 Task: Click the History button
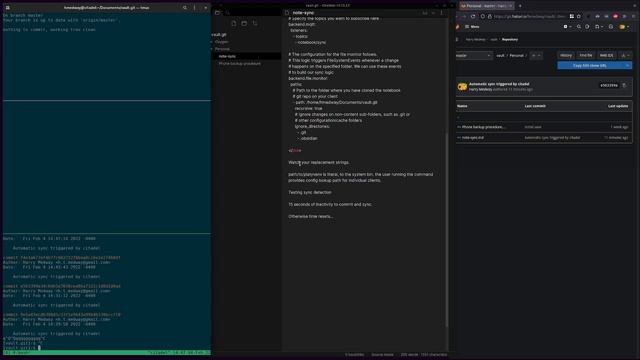click(x=566, y=56)
